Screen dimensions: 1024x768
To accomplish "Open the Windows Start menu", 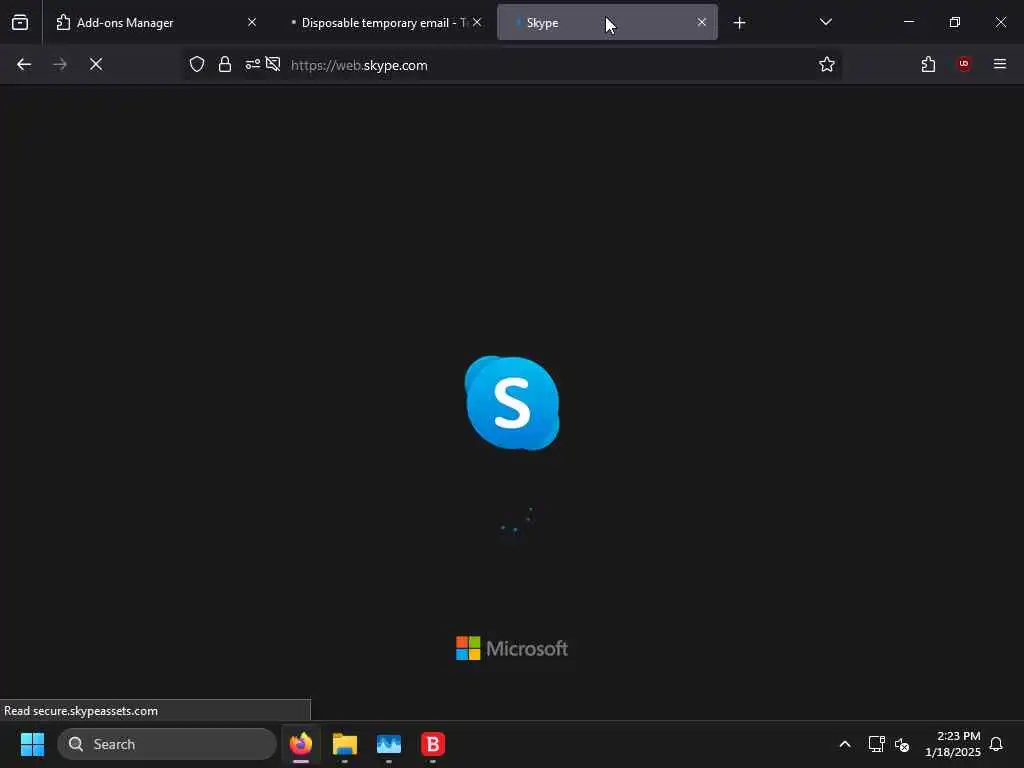I will 32,744.
